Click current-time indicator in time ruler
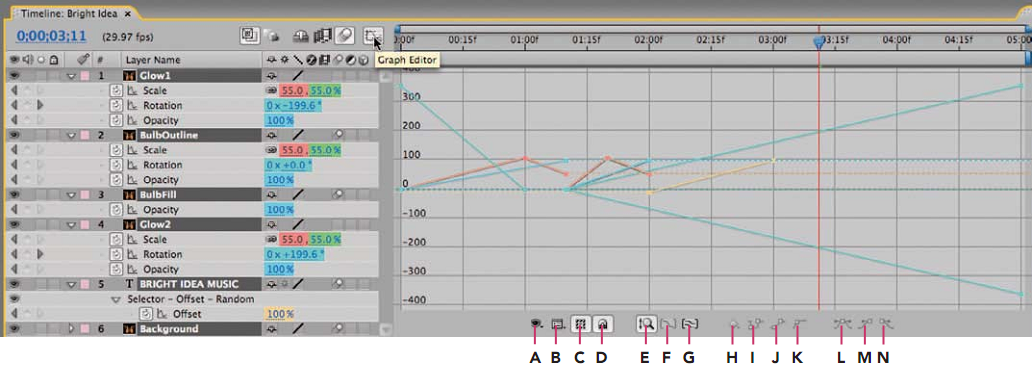This screenshot has width=1032, height=367. coord(819,42)
